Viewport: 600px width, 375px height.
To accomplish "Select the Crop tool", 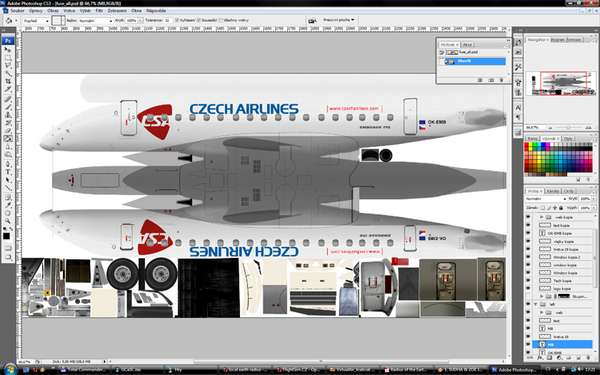I will click(8, 81).
